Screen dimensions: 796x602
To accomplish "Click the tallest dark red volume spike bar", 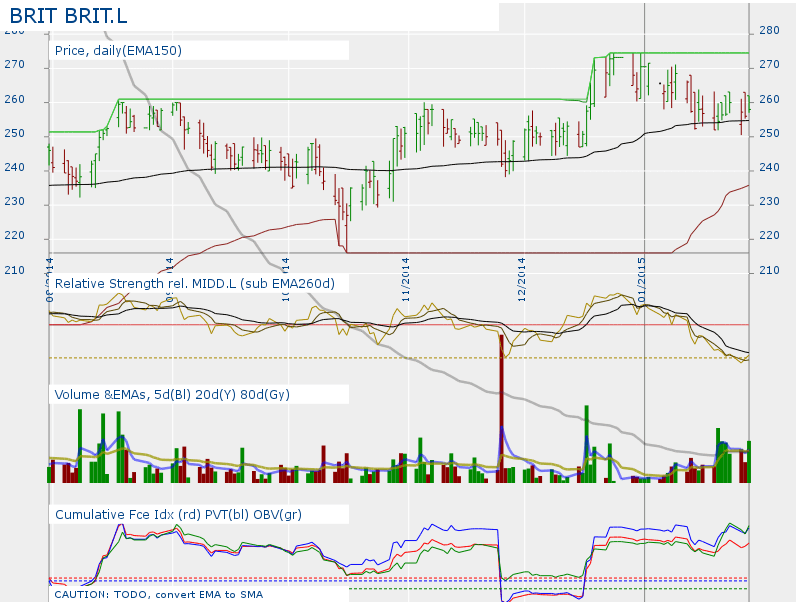I will coord(502,409).
